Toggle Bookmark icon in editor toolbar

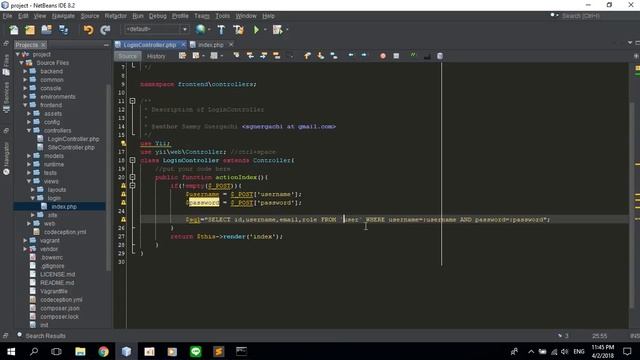click(x=334, y=56)
